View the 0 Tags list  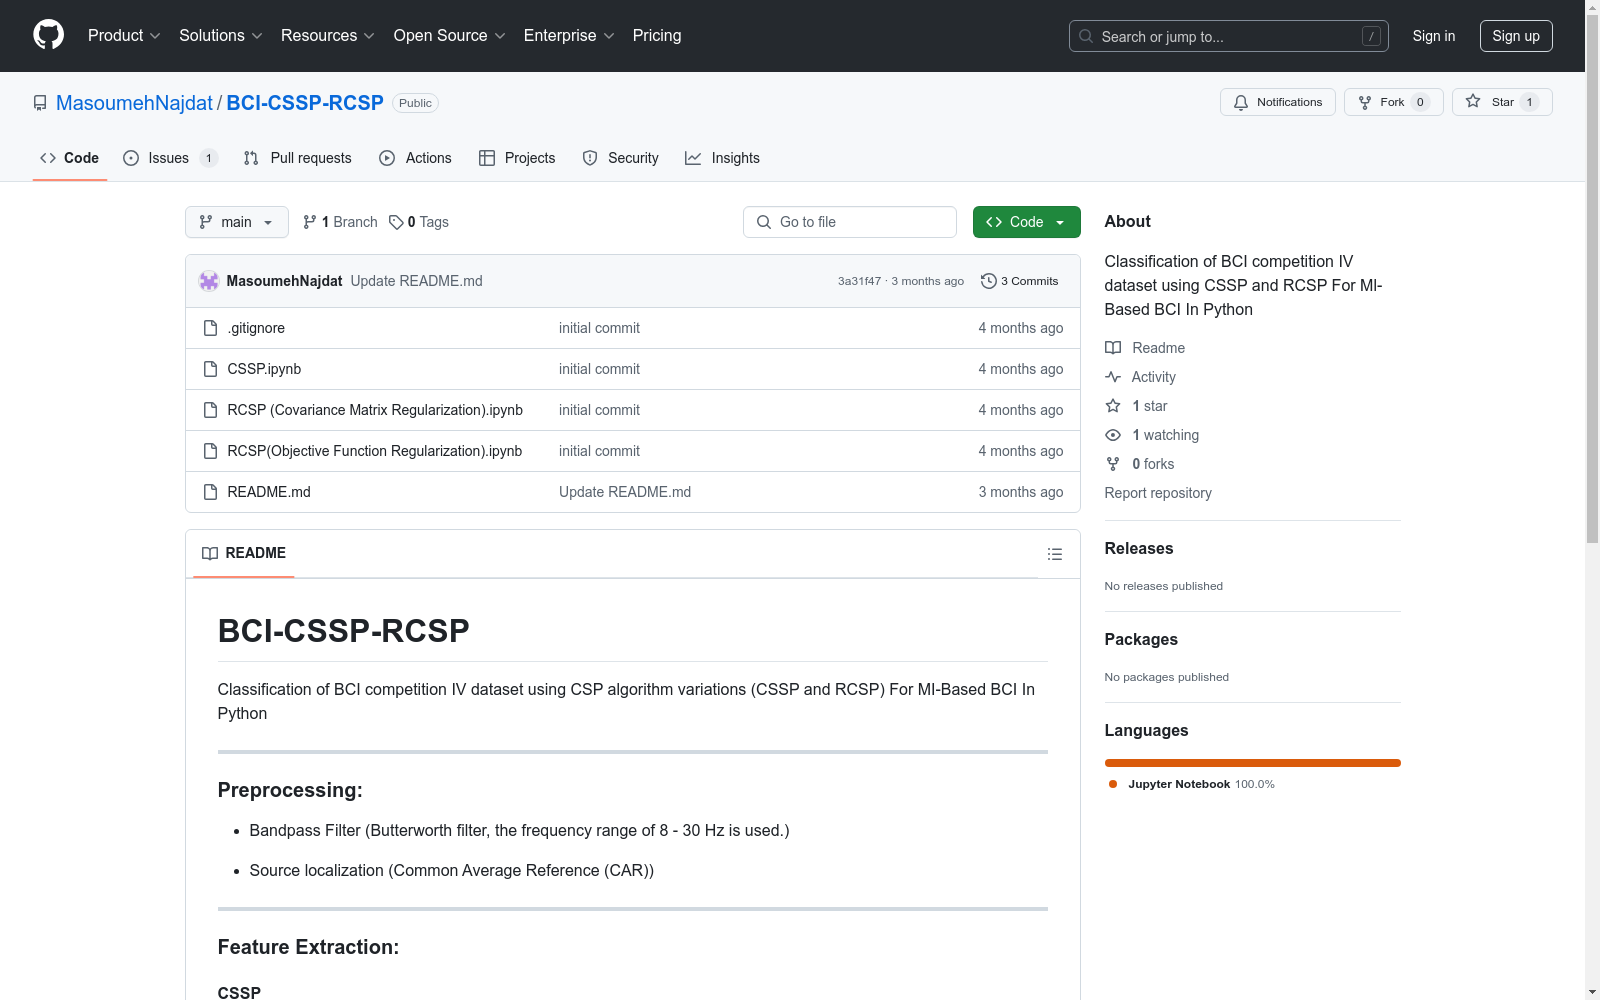pyautogui.click(x=419, y=222)
